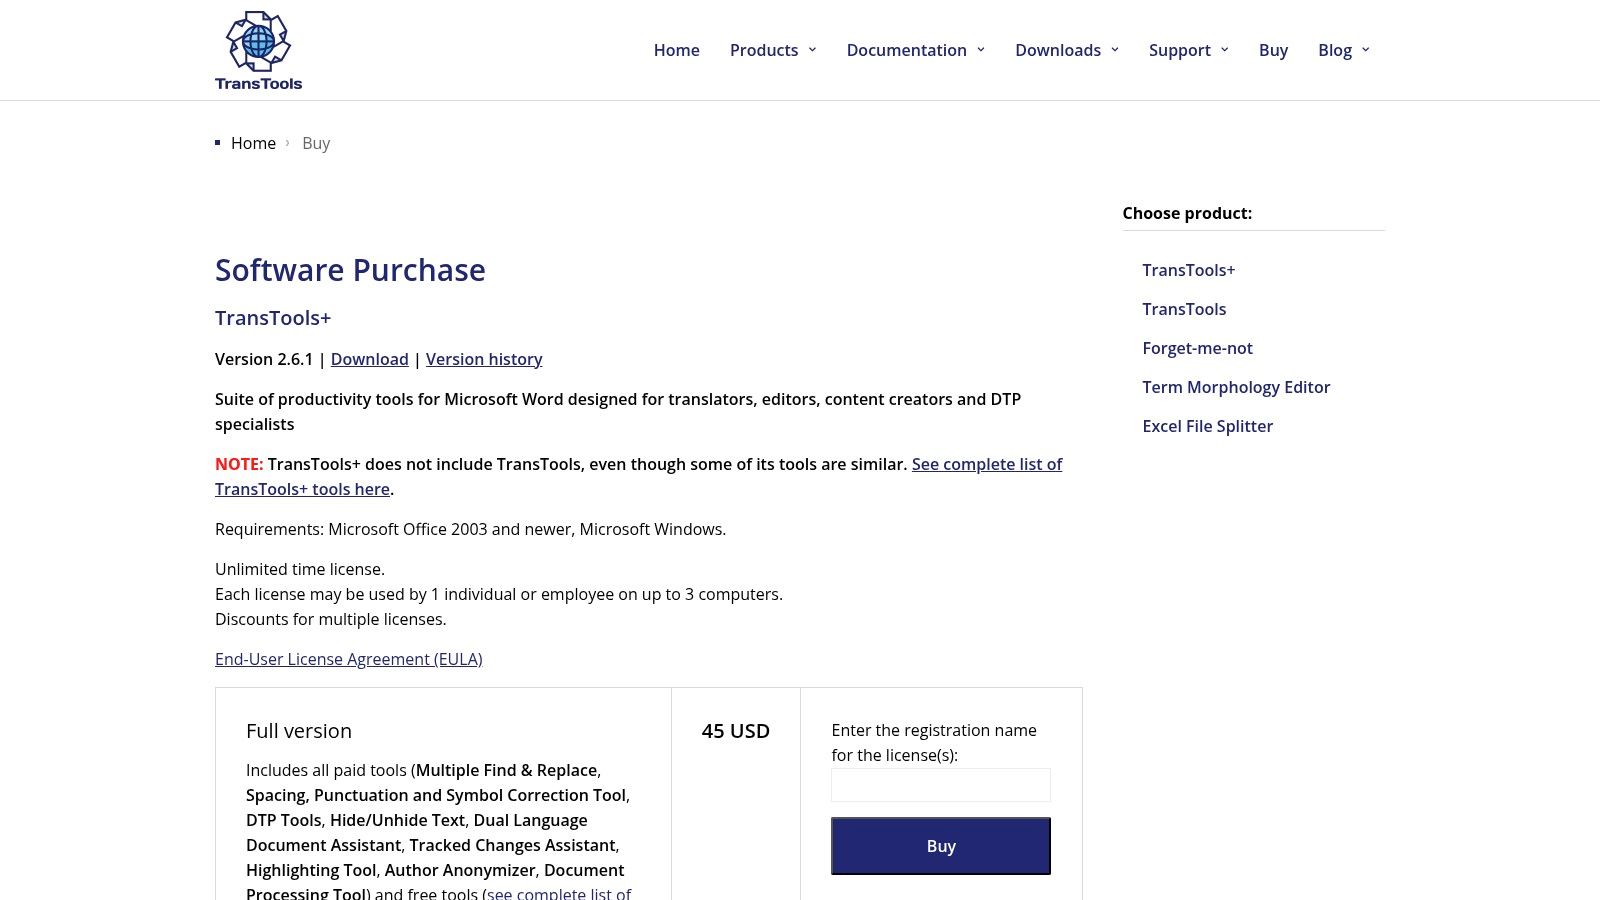View the Version history link

pyautogui.click(x=484, y=359)
